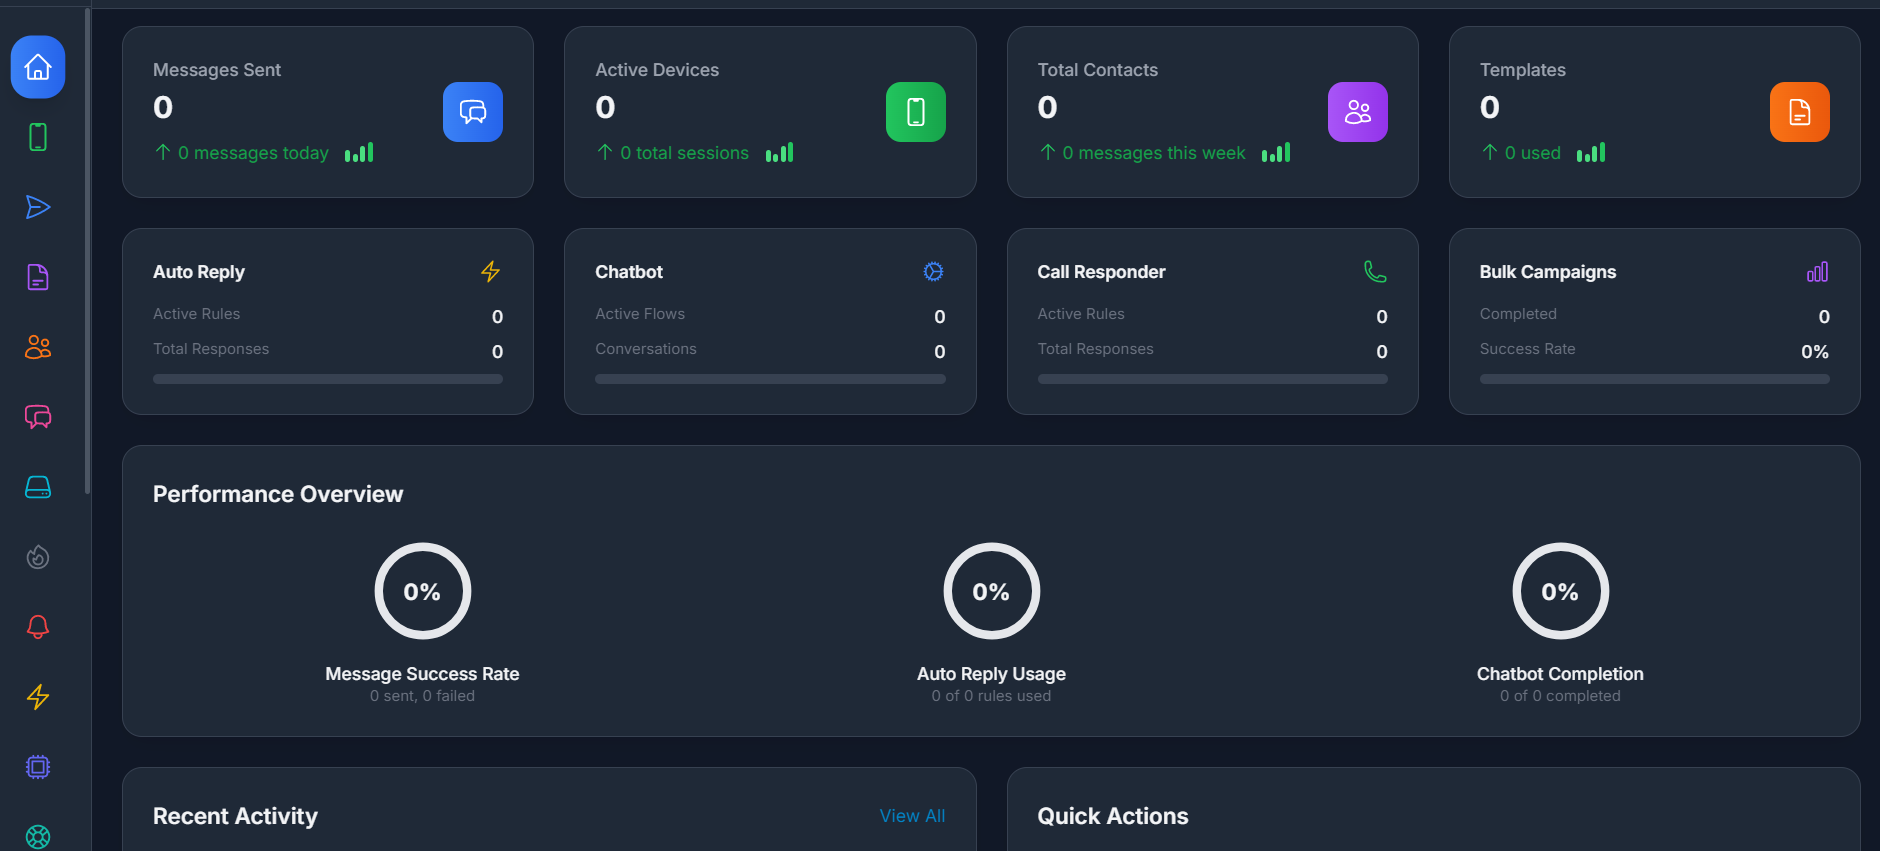Open the Home dashboard from the sidebar

coord(38,67)
